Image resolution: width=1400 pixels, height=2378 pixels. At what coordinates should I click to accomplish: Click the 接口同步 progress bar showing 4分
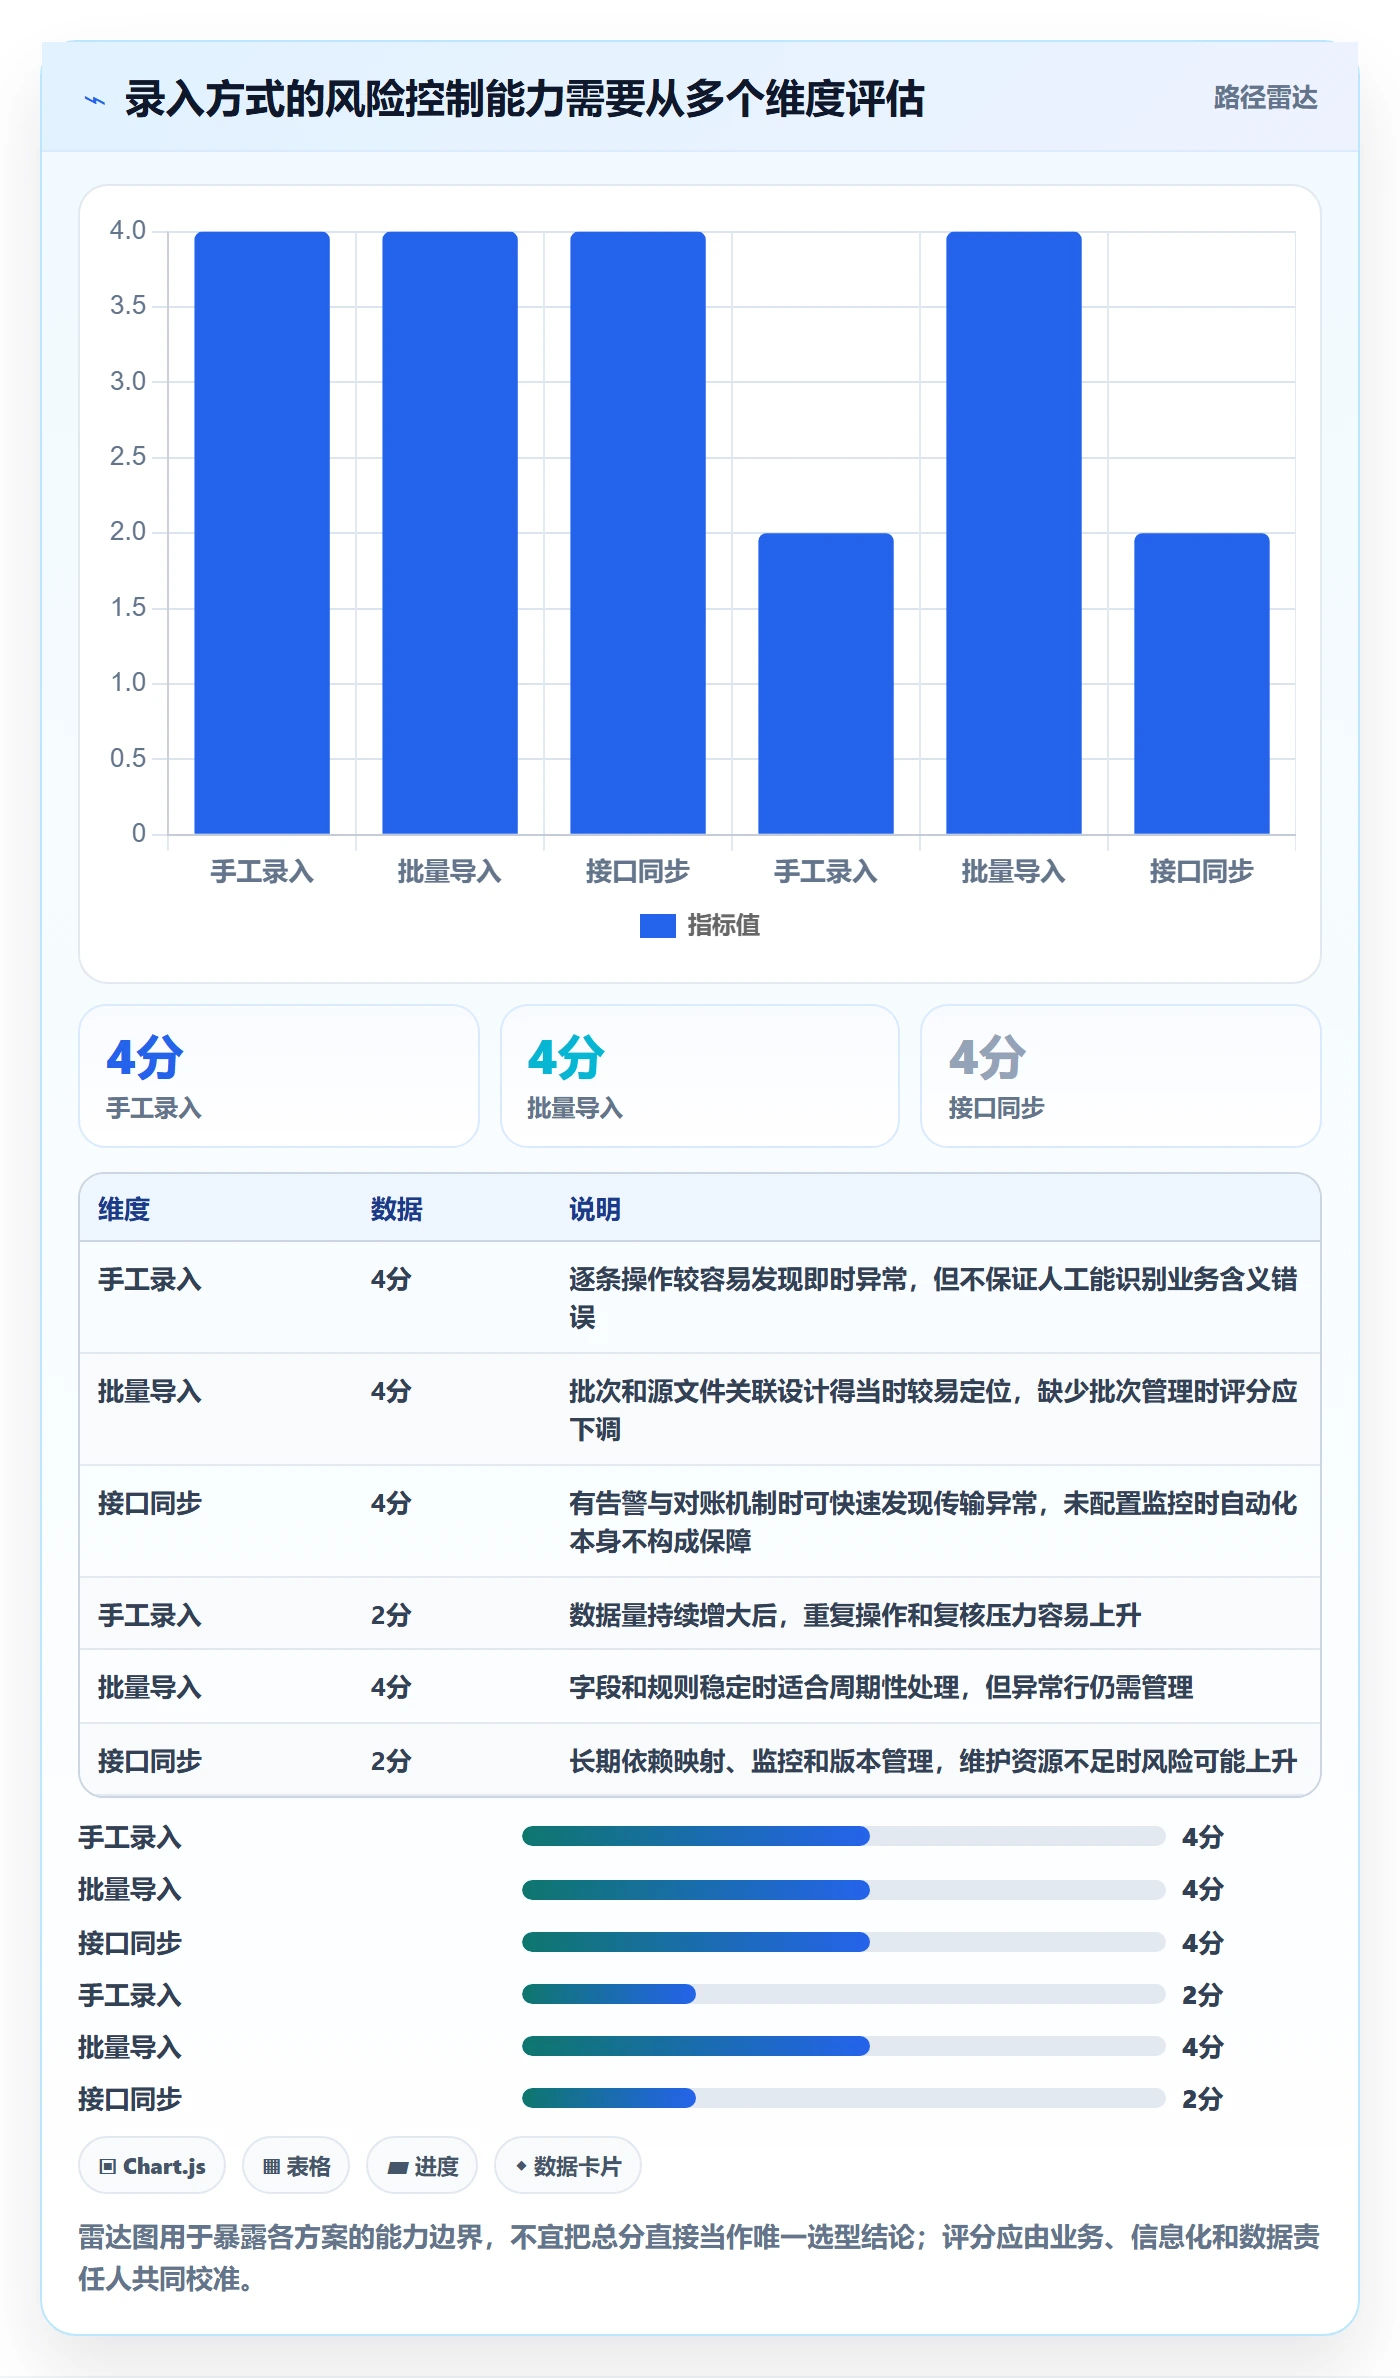click(x=844, y=1942)
